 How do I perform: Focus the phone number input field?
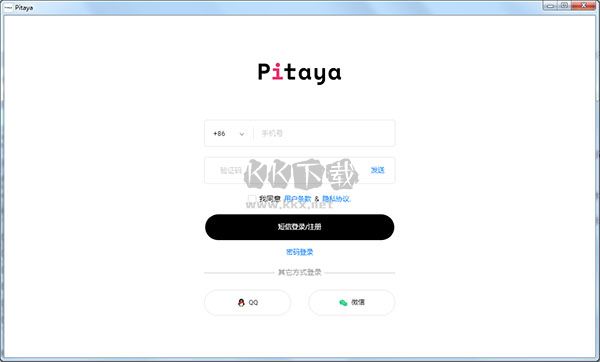(x=324, y=134)
